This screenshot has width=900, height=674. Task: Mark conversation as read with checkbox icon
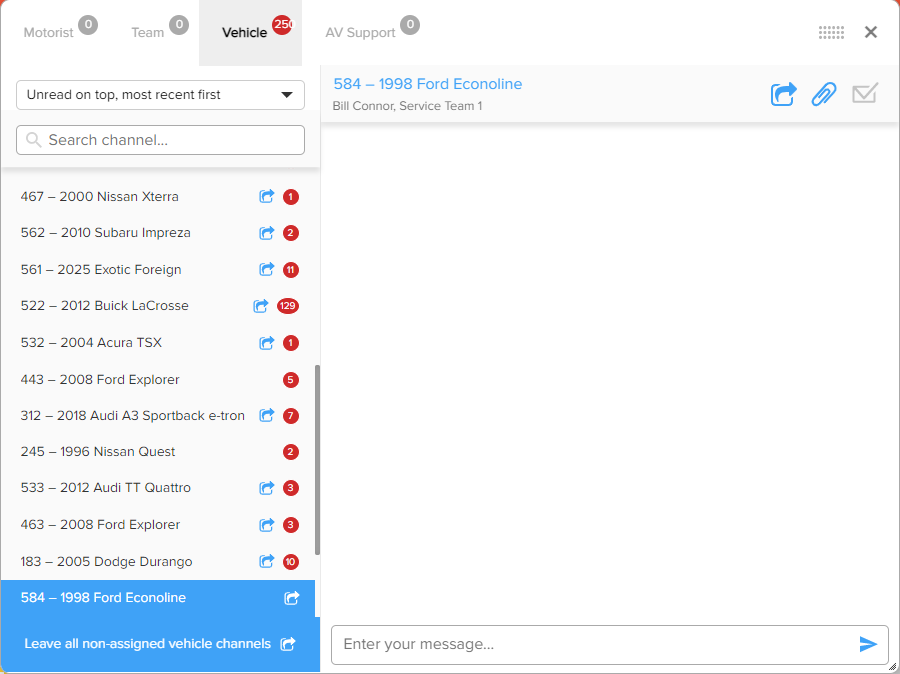point(865,93)
